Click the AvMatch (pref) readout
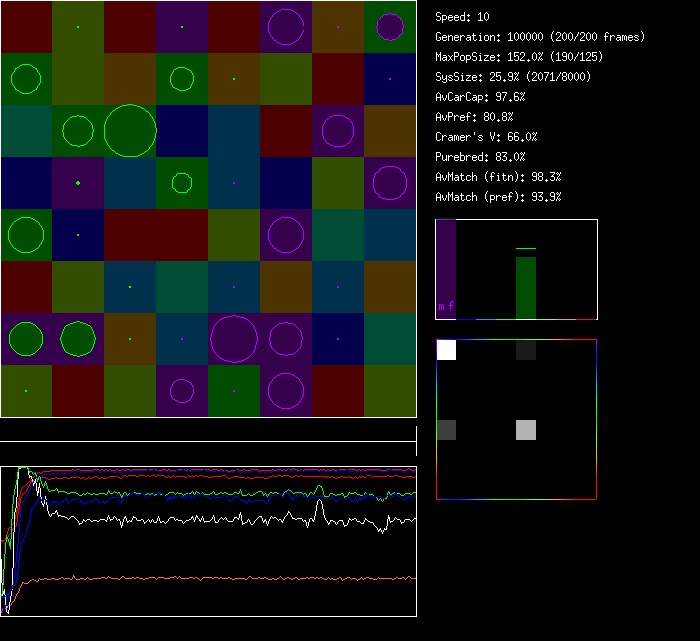The image size is (700, 641). pyautogui.click(x=498, y=197)
